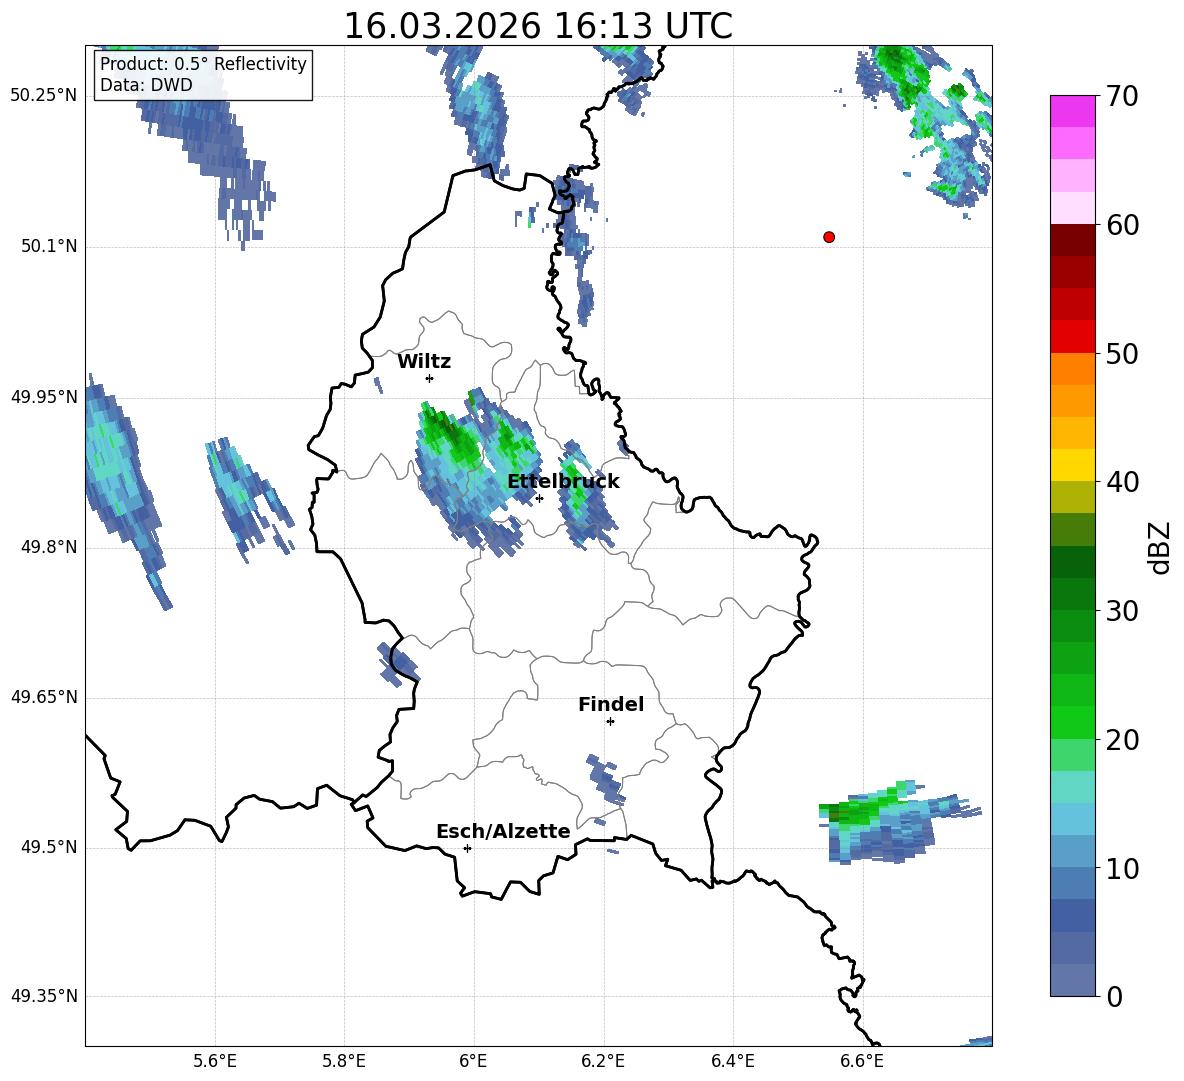
Task: Click the 60 label on the colorbar
Action: pos(1121,225)
